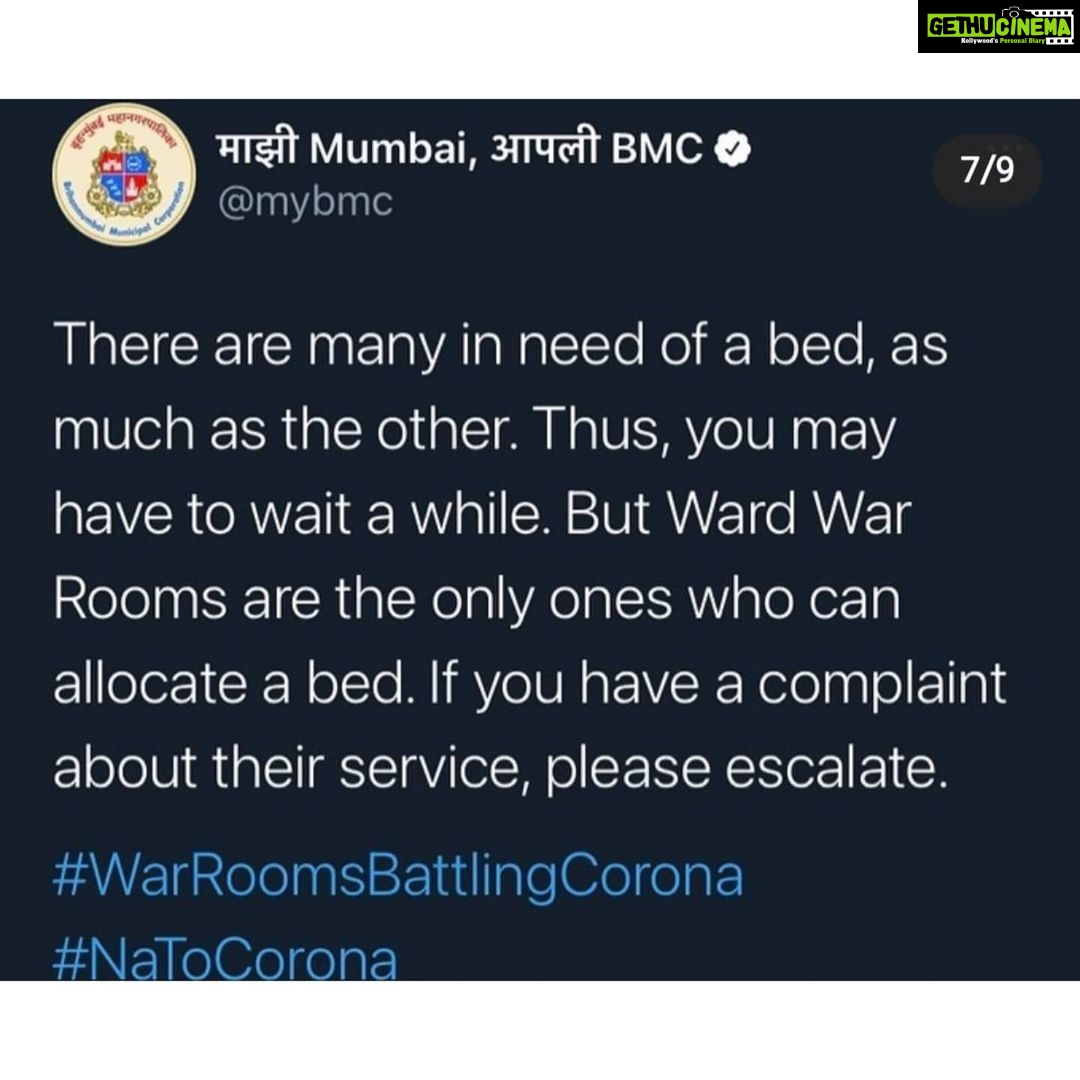Viewport: 1080px width, 1080px height.
Task: Click the Kollywood's Personal Diary tagline
Action: (1003, 41)
